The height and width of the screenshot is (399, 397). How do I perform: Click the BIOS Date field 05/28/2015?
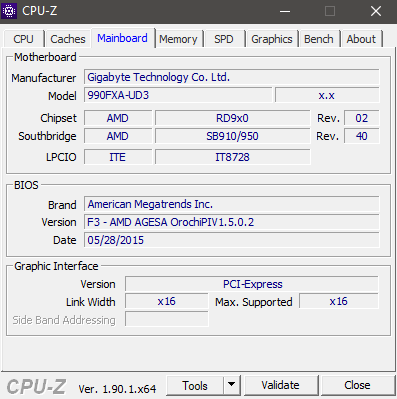[x=232, y=240]
